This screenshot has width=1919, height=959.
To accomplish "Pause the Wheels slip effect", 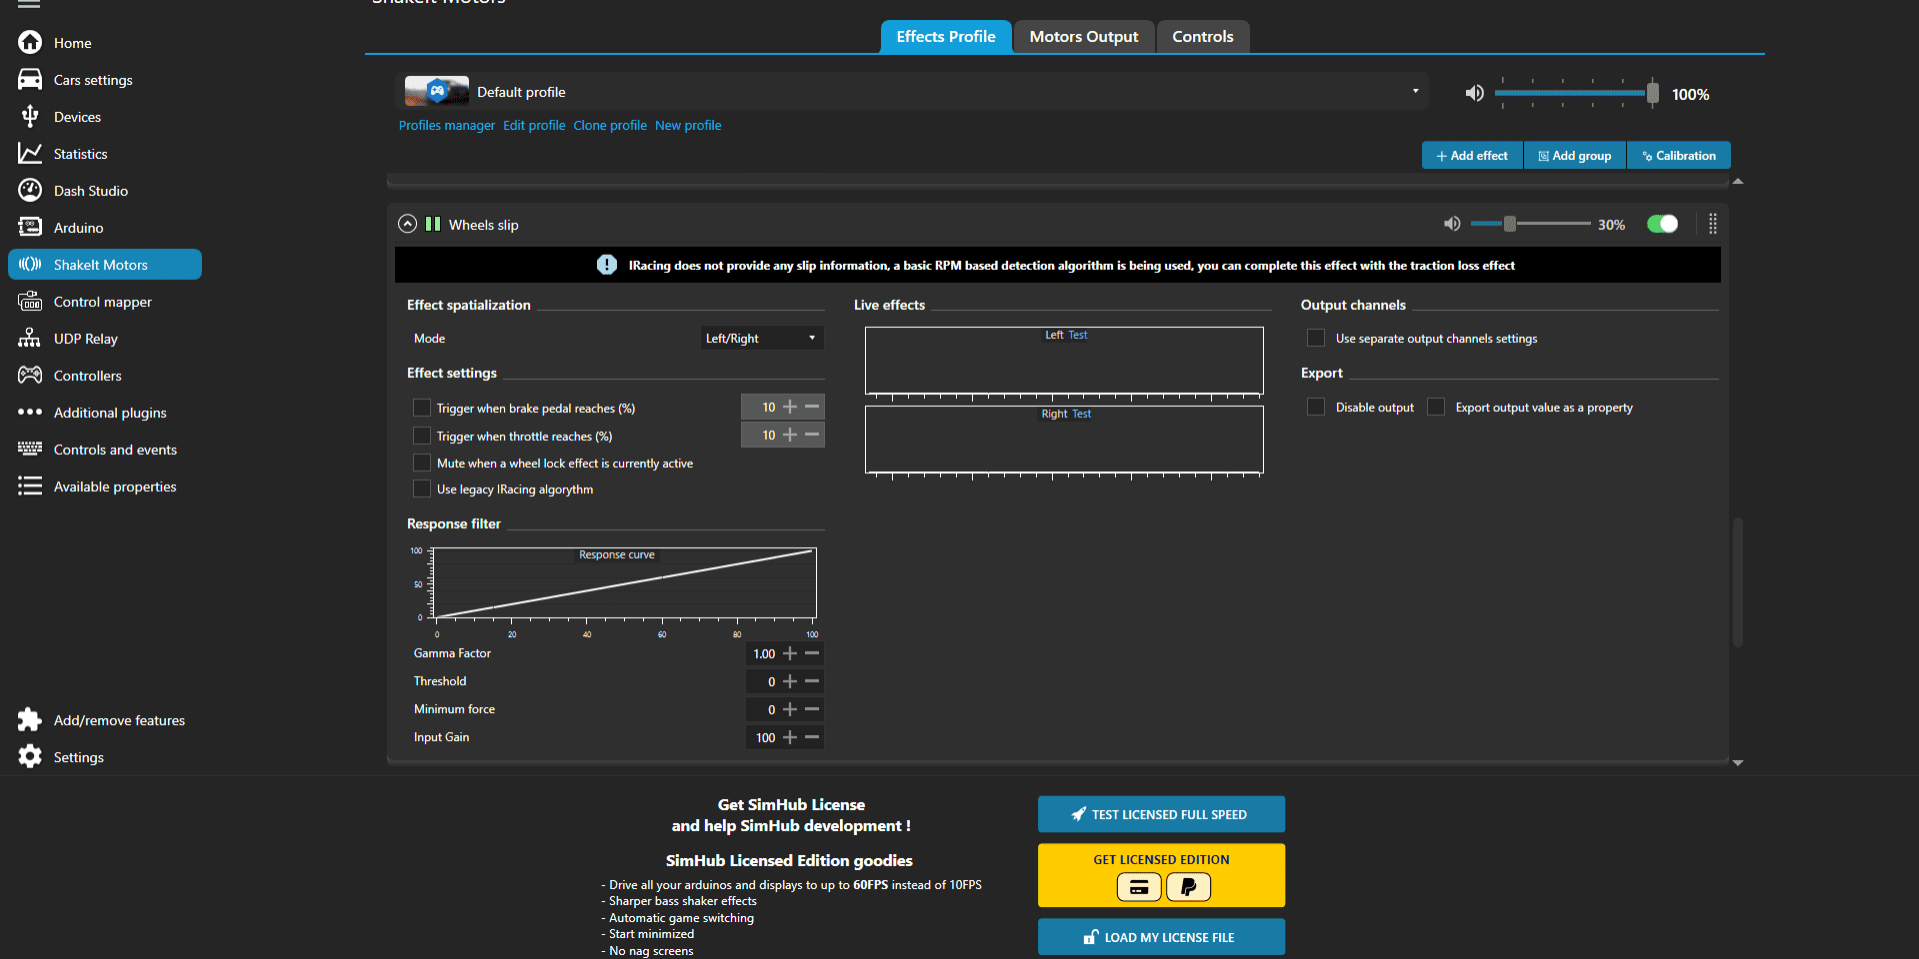I will [432, 224].
